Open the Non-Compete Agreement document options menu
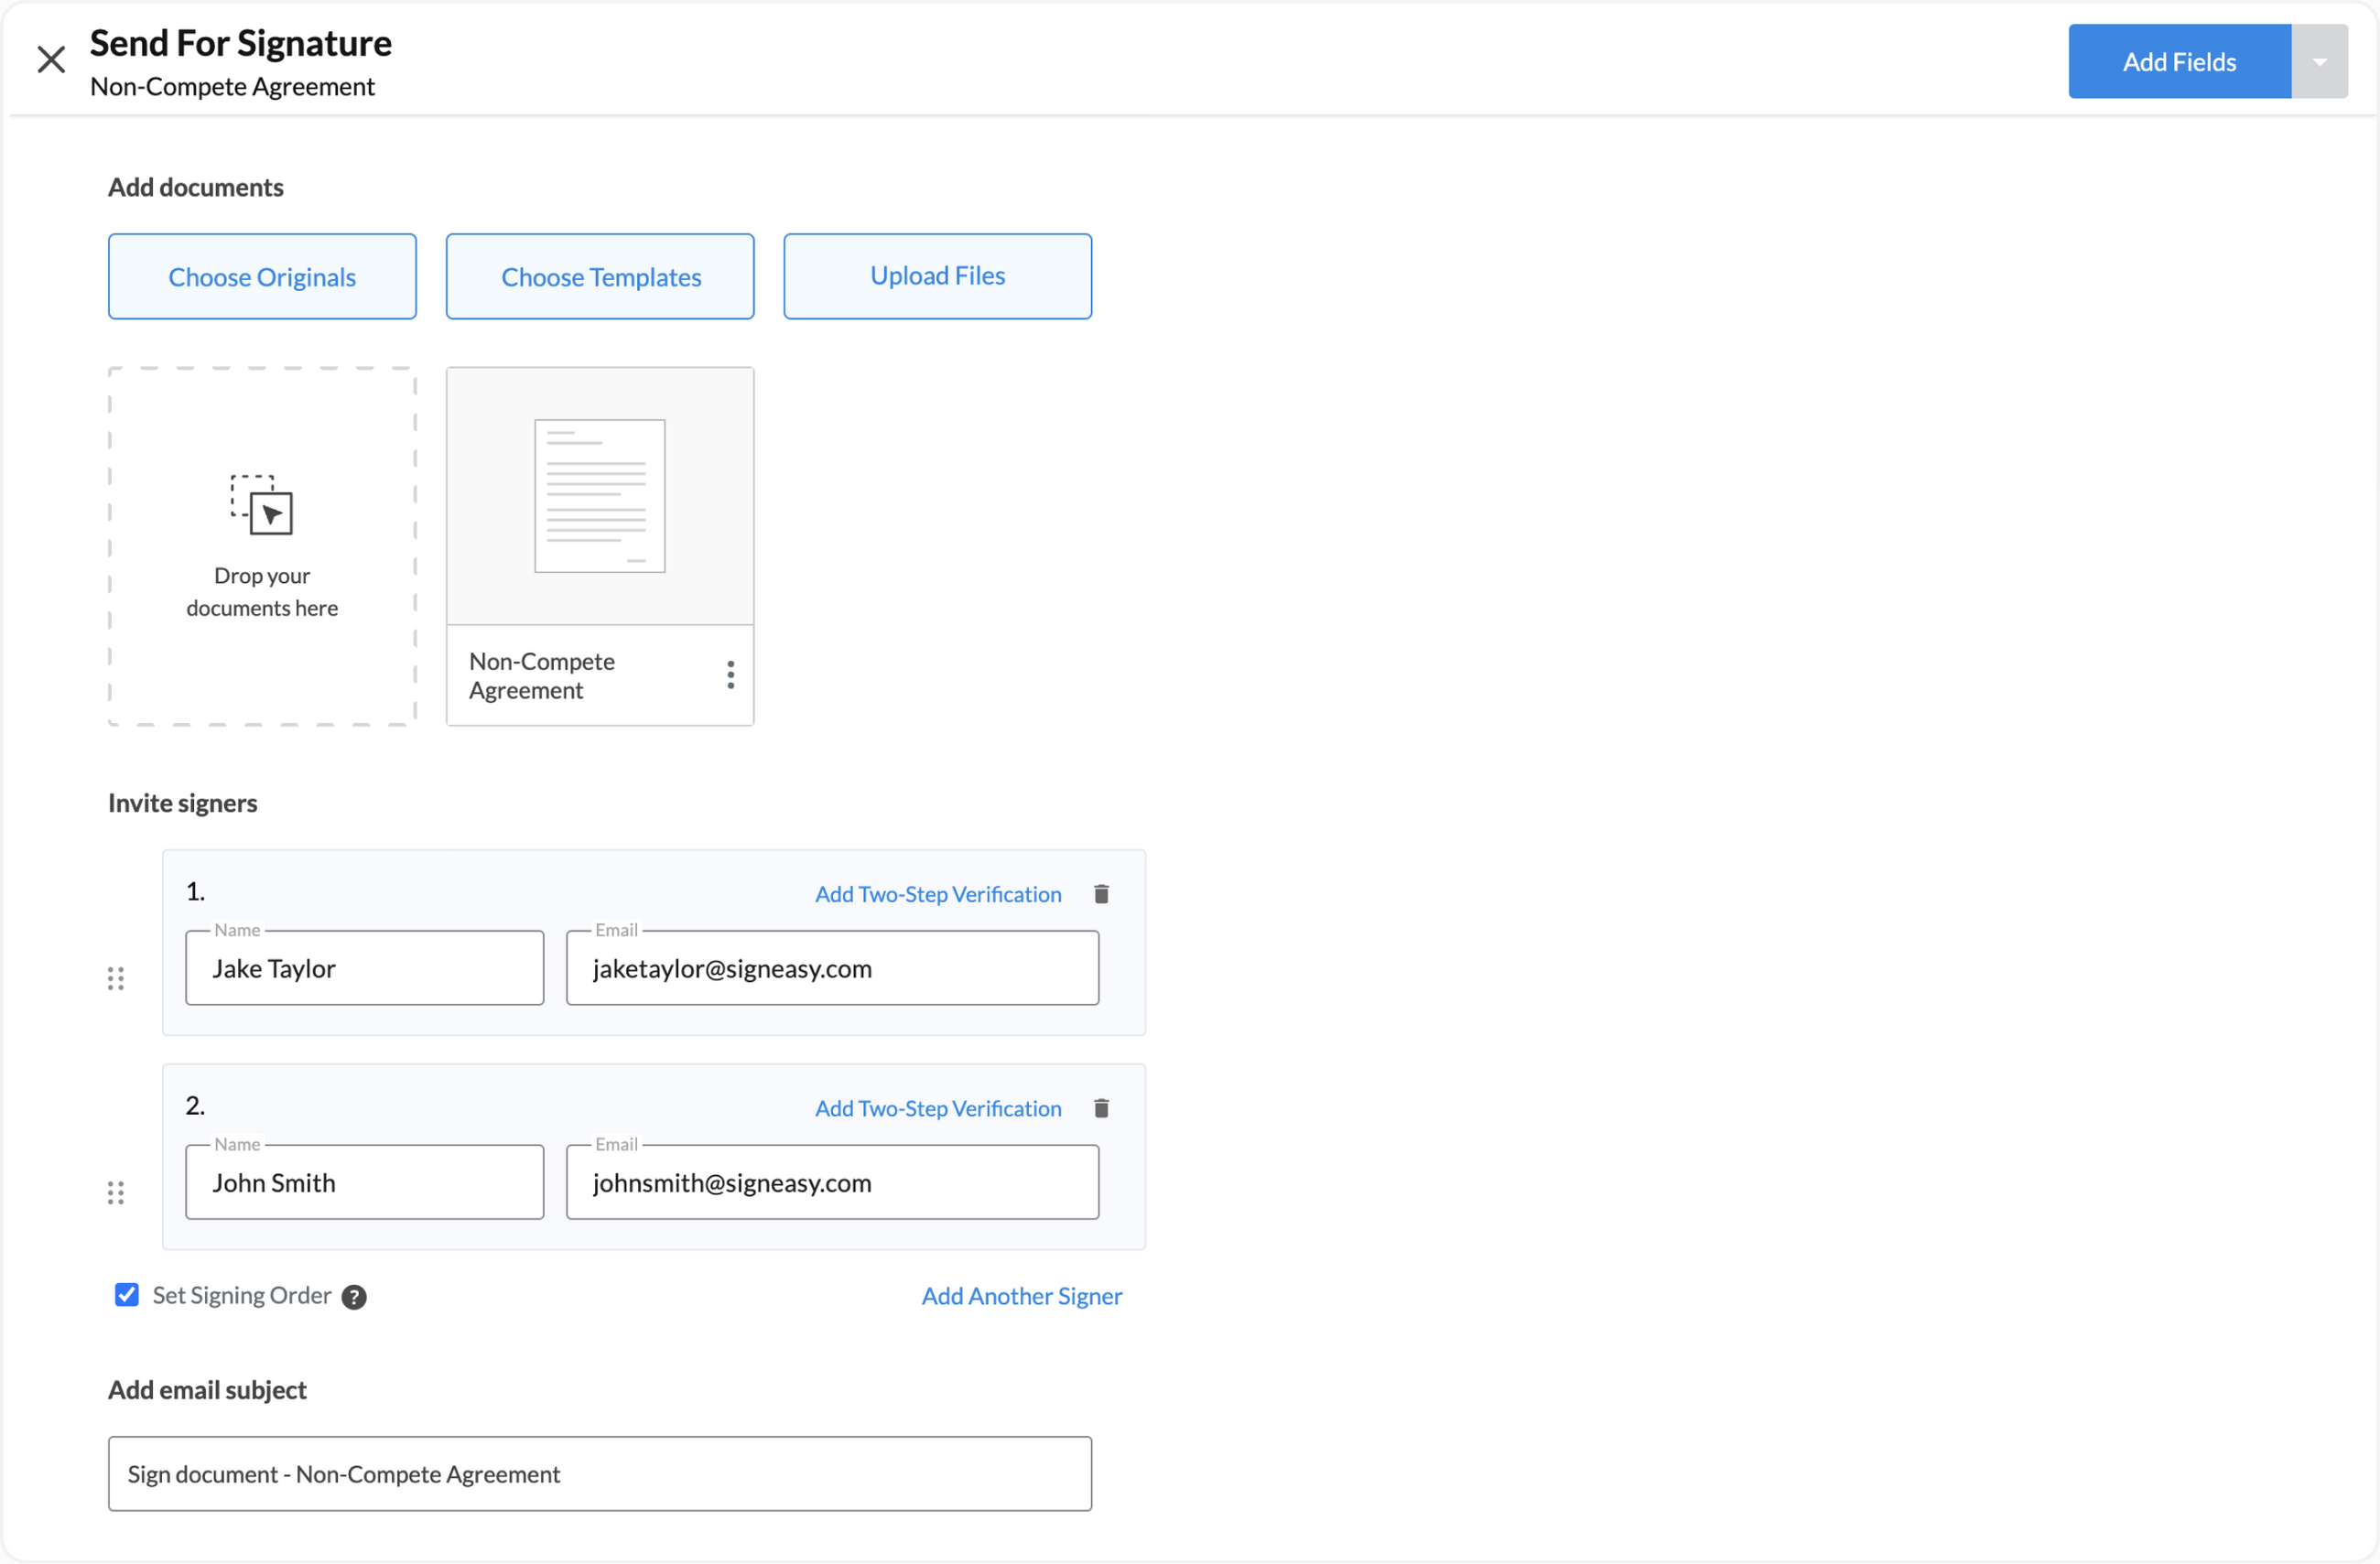This screenshot has width=2380, height=1564. tap(730, 675)
